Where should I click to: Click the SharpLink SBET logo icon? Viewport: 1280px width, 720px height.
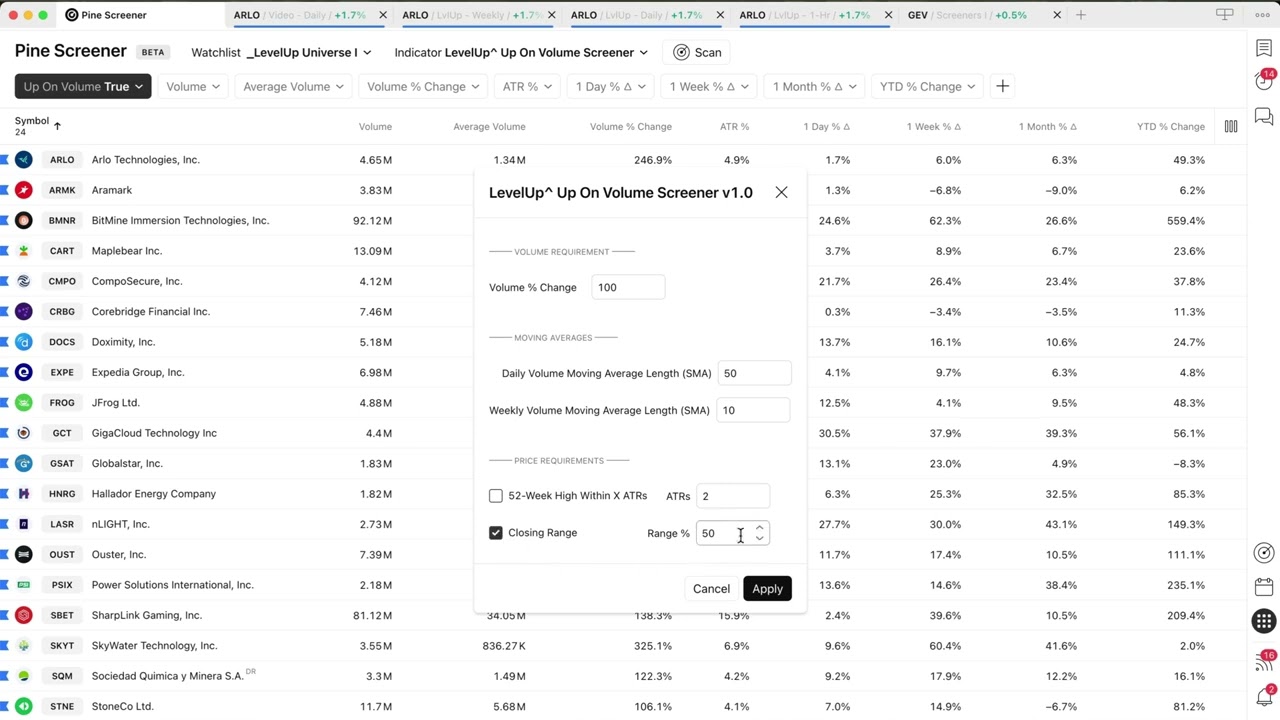tap(24, 615)
